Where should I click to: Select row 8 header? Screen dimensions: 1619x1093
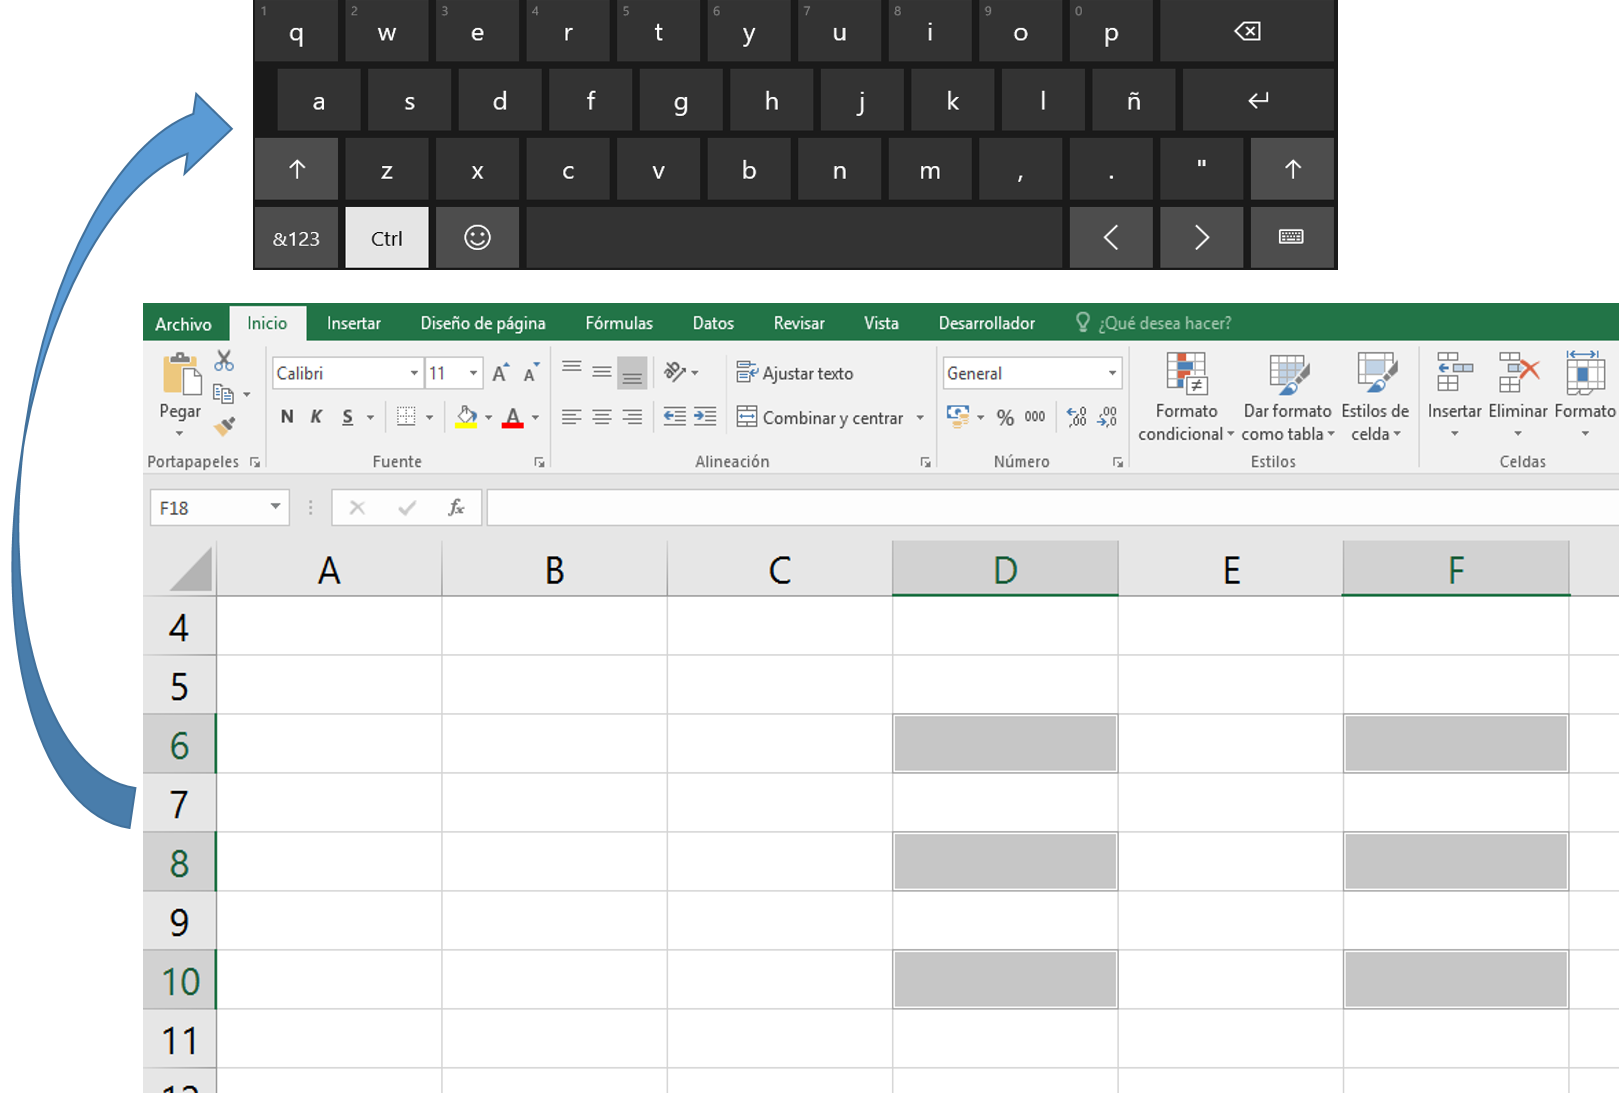[x=179, y=862]
